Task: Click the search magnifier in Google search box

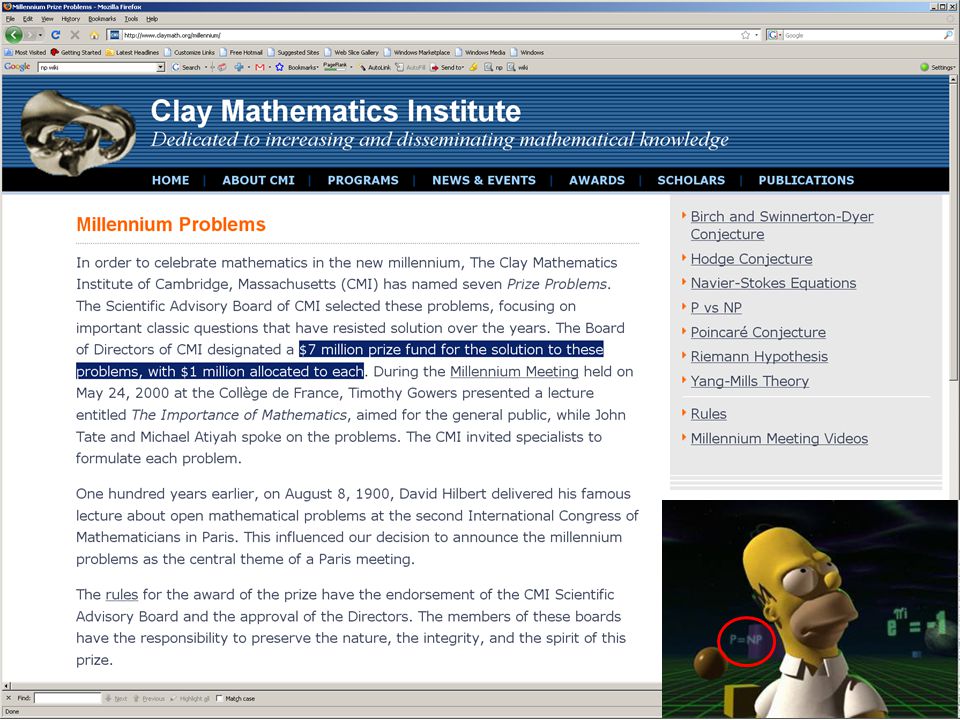Action: 948,35
